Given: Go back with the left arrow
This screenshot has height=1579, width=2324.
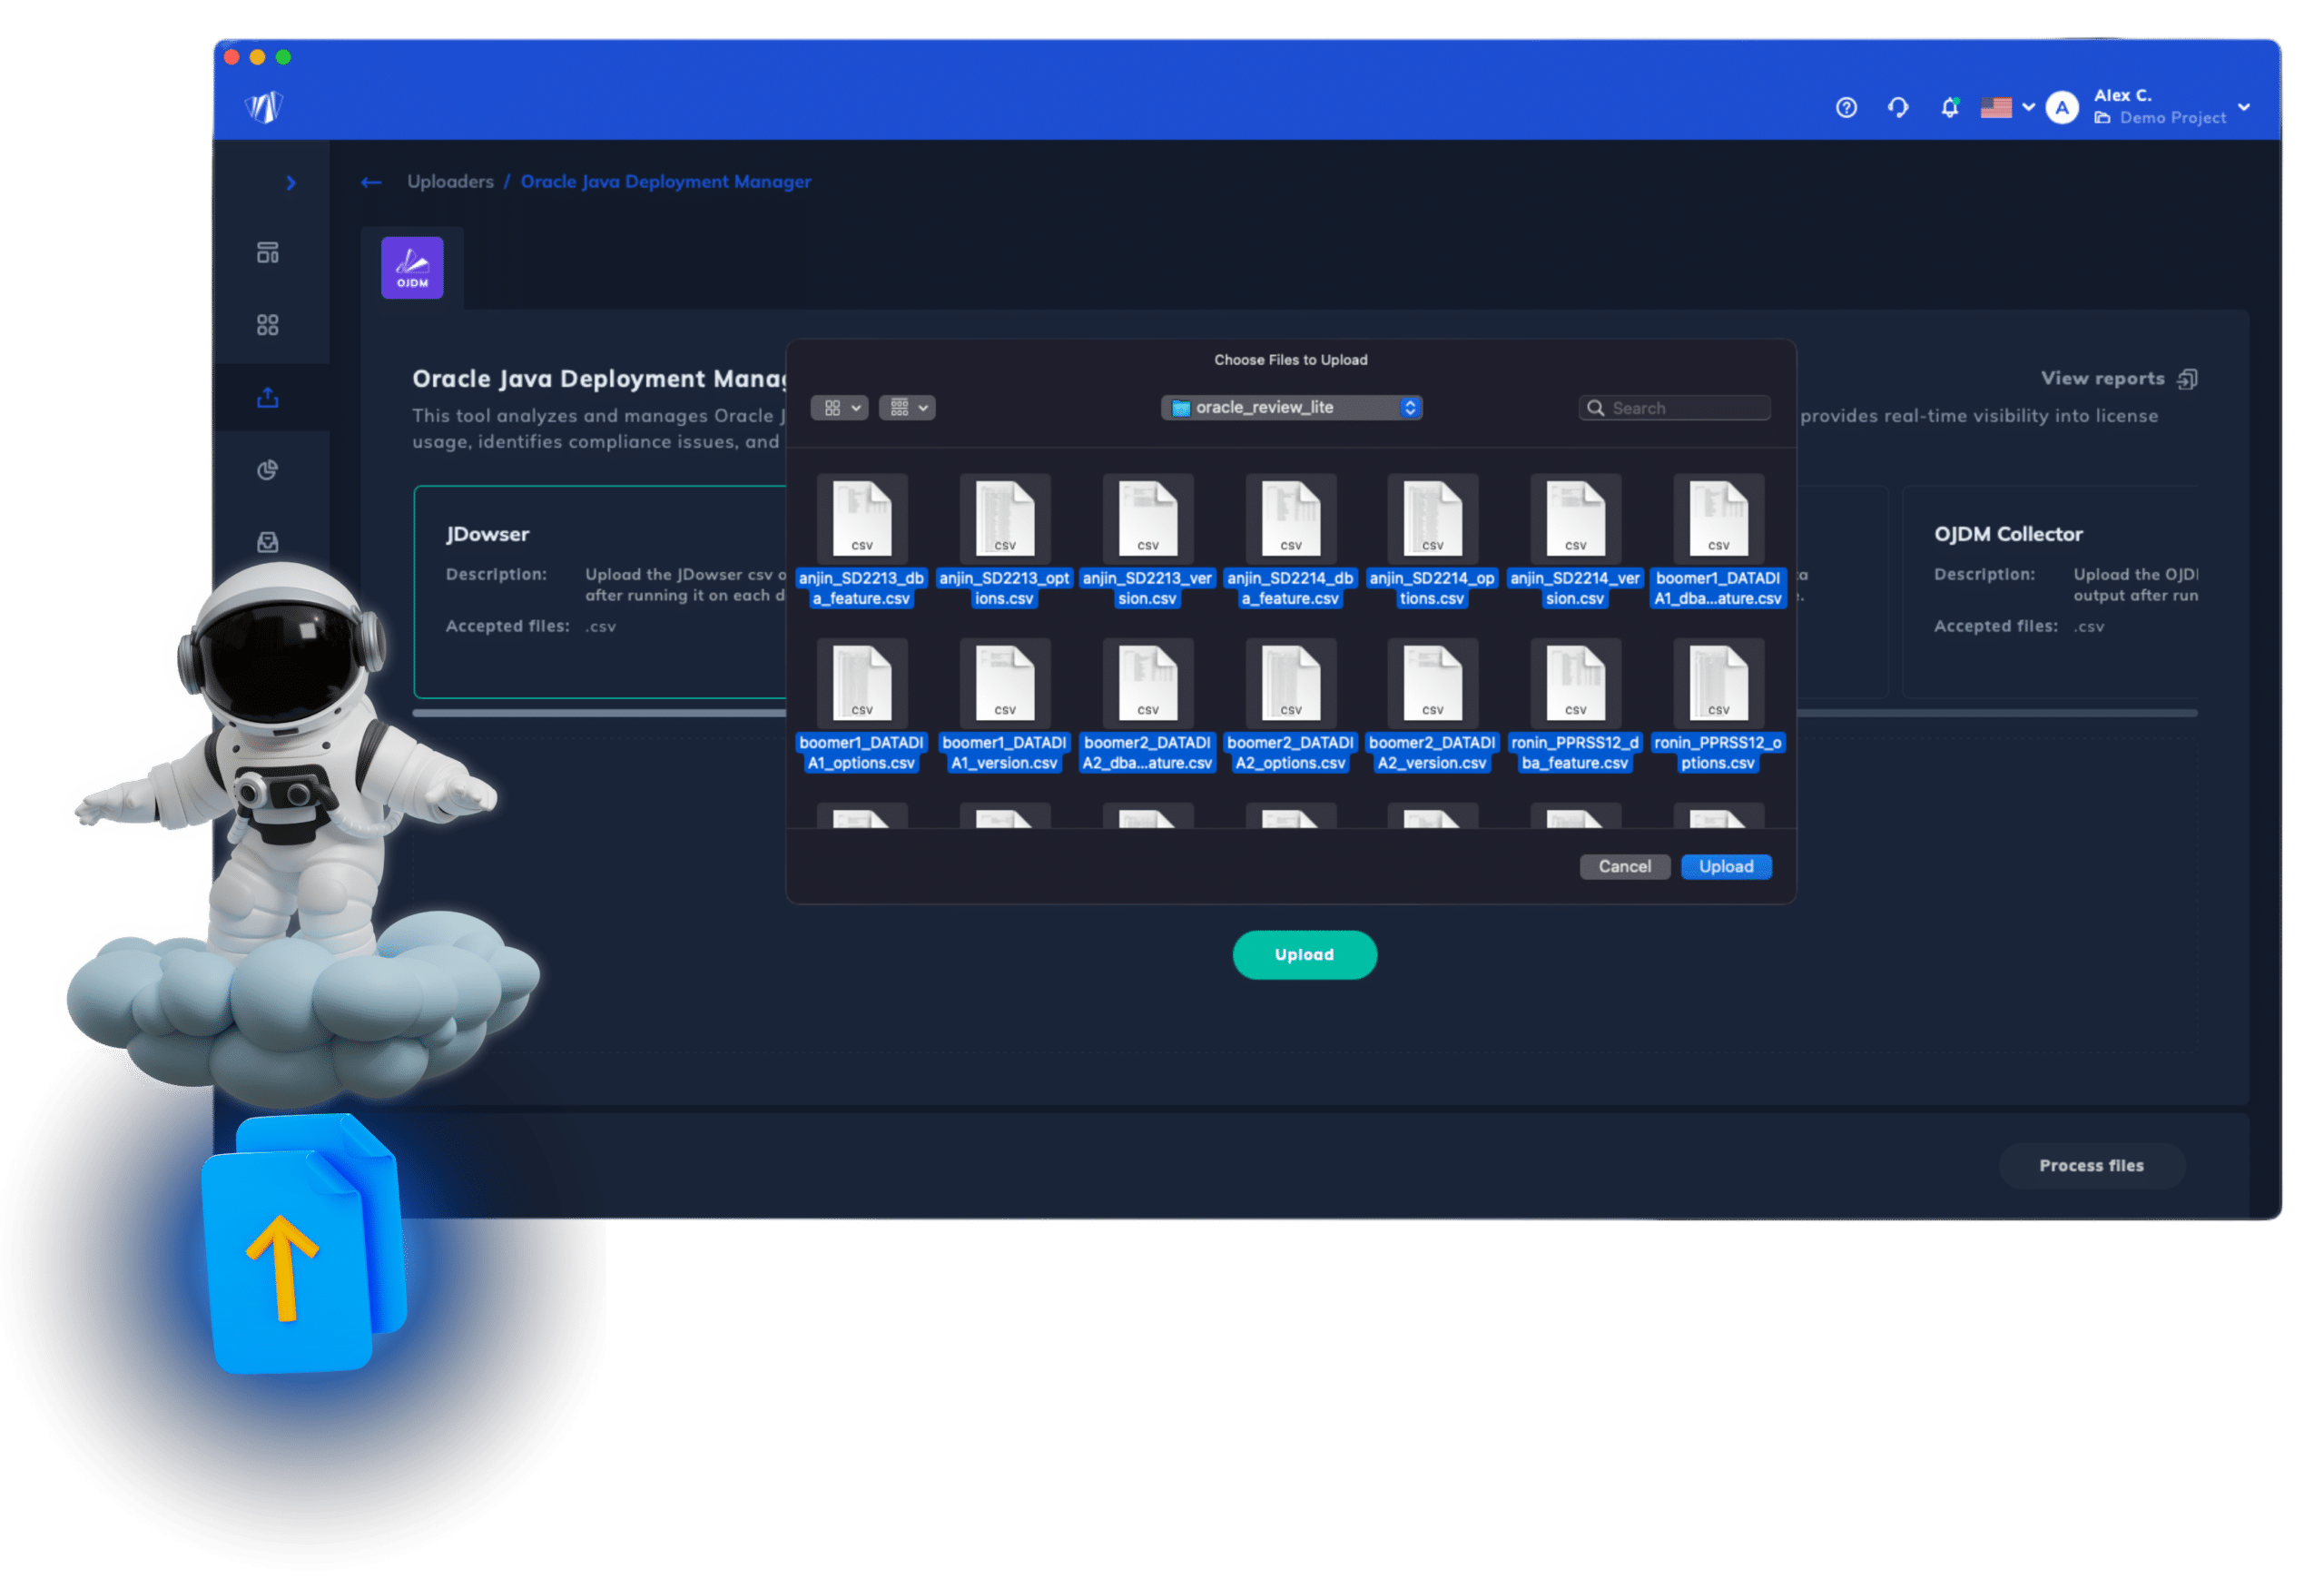Looking at the screenshot, I should click(x=371, y=182).
